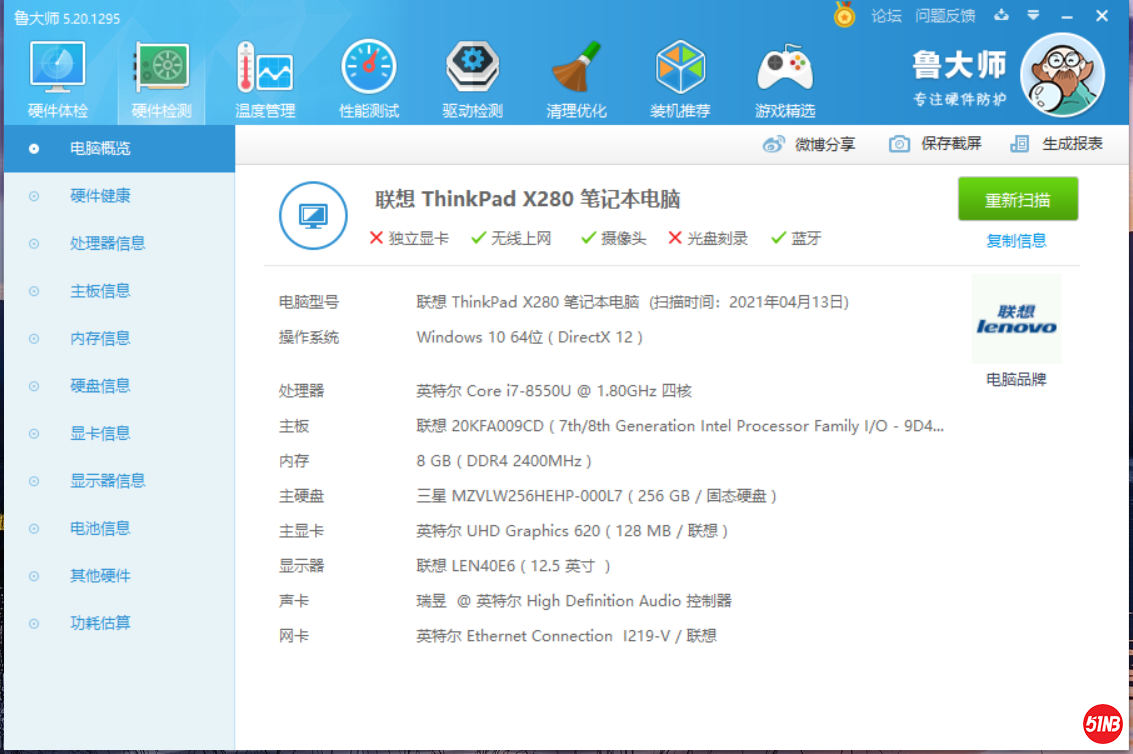Open the 清理优化 broom icon

[576, 70]
